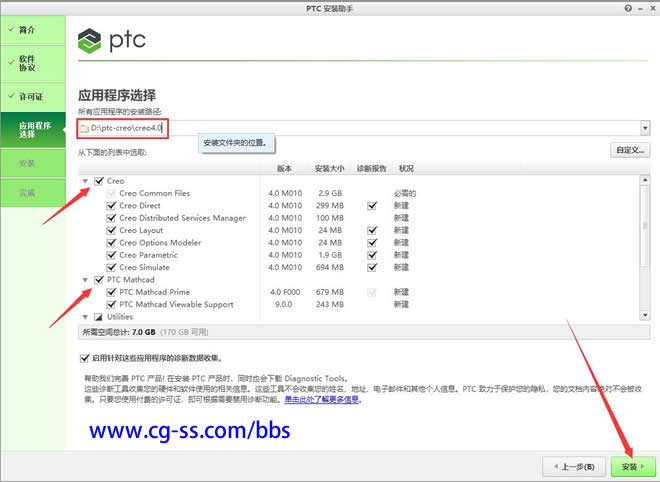Edit the installation path field
Screen dimensions: 660x482
(364, 128)
